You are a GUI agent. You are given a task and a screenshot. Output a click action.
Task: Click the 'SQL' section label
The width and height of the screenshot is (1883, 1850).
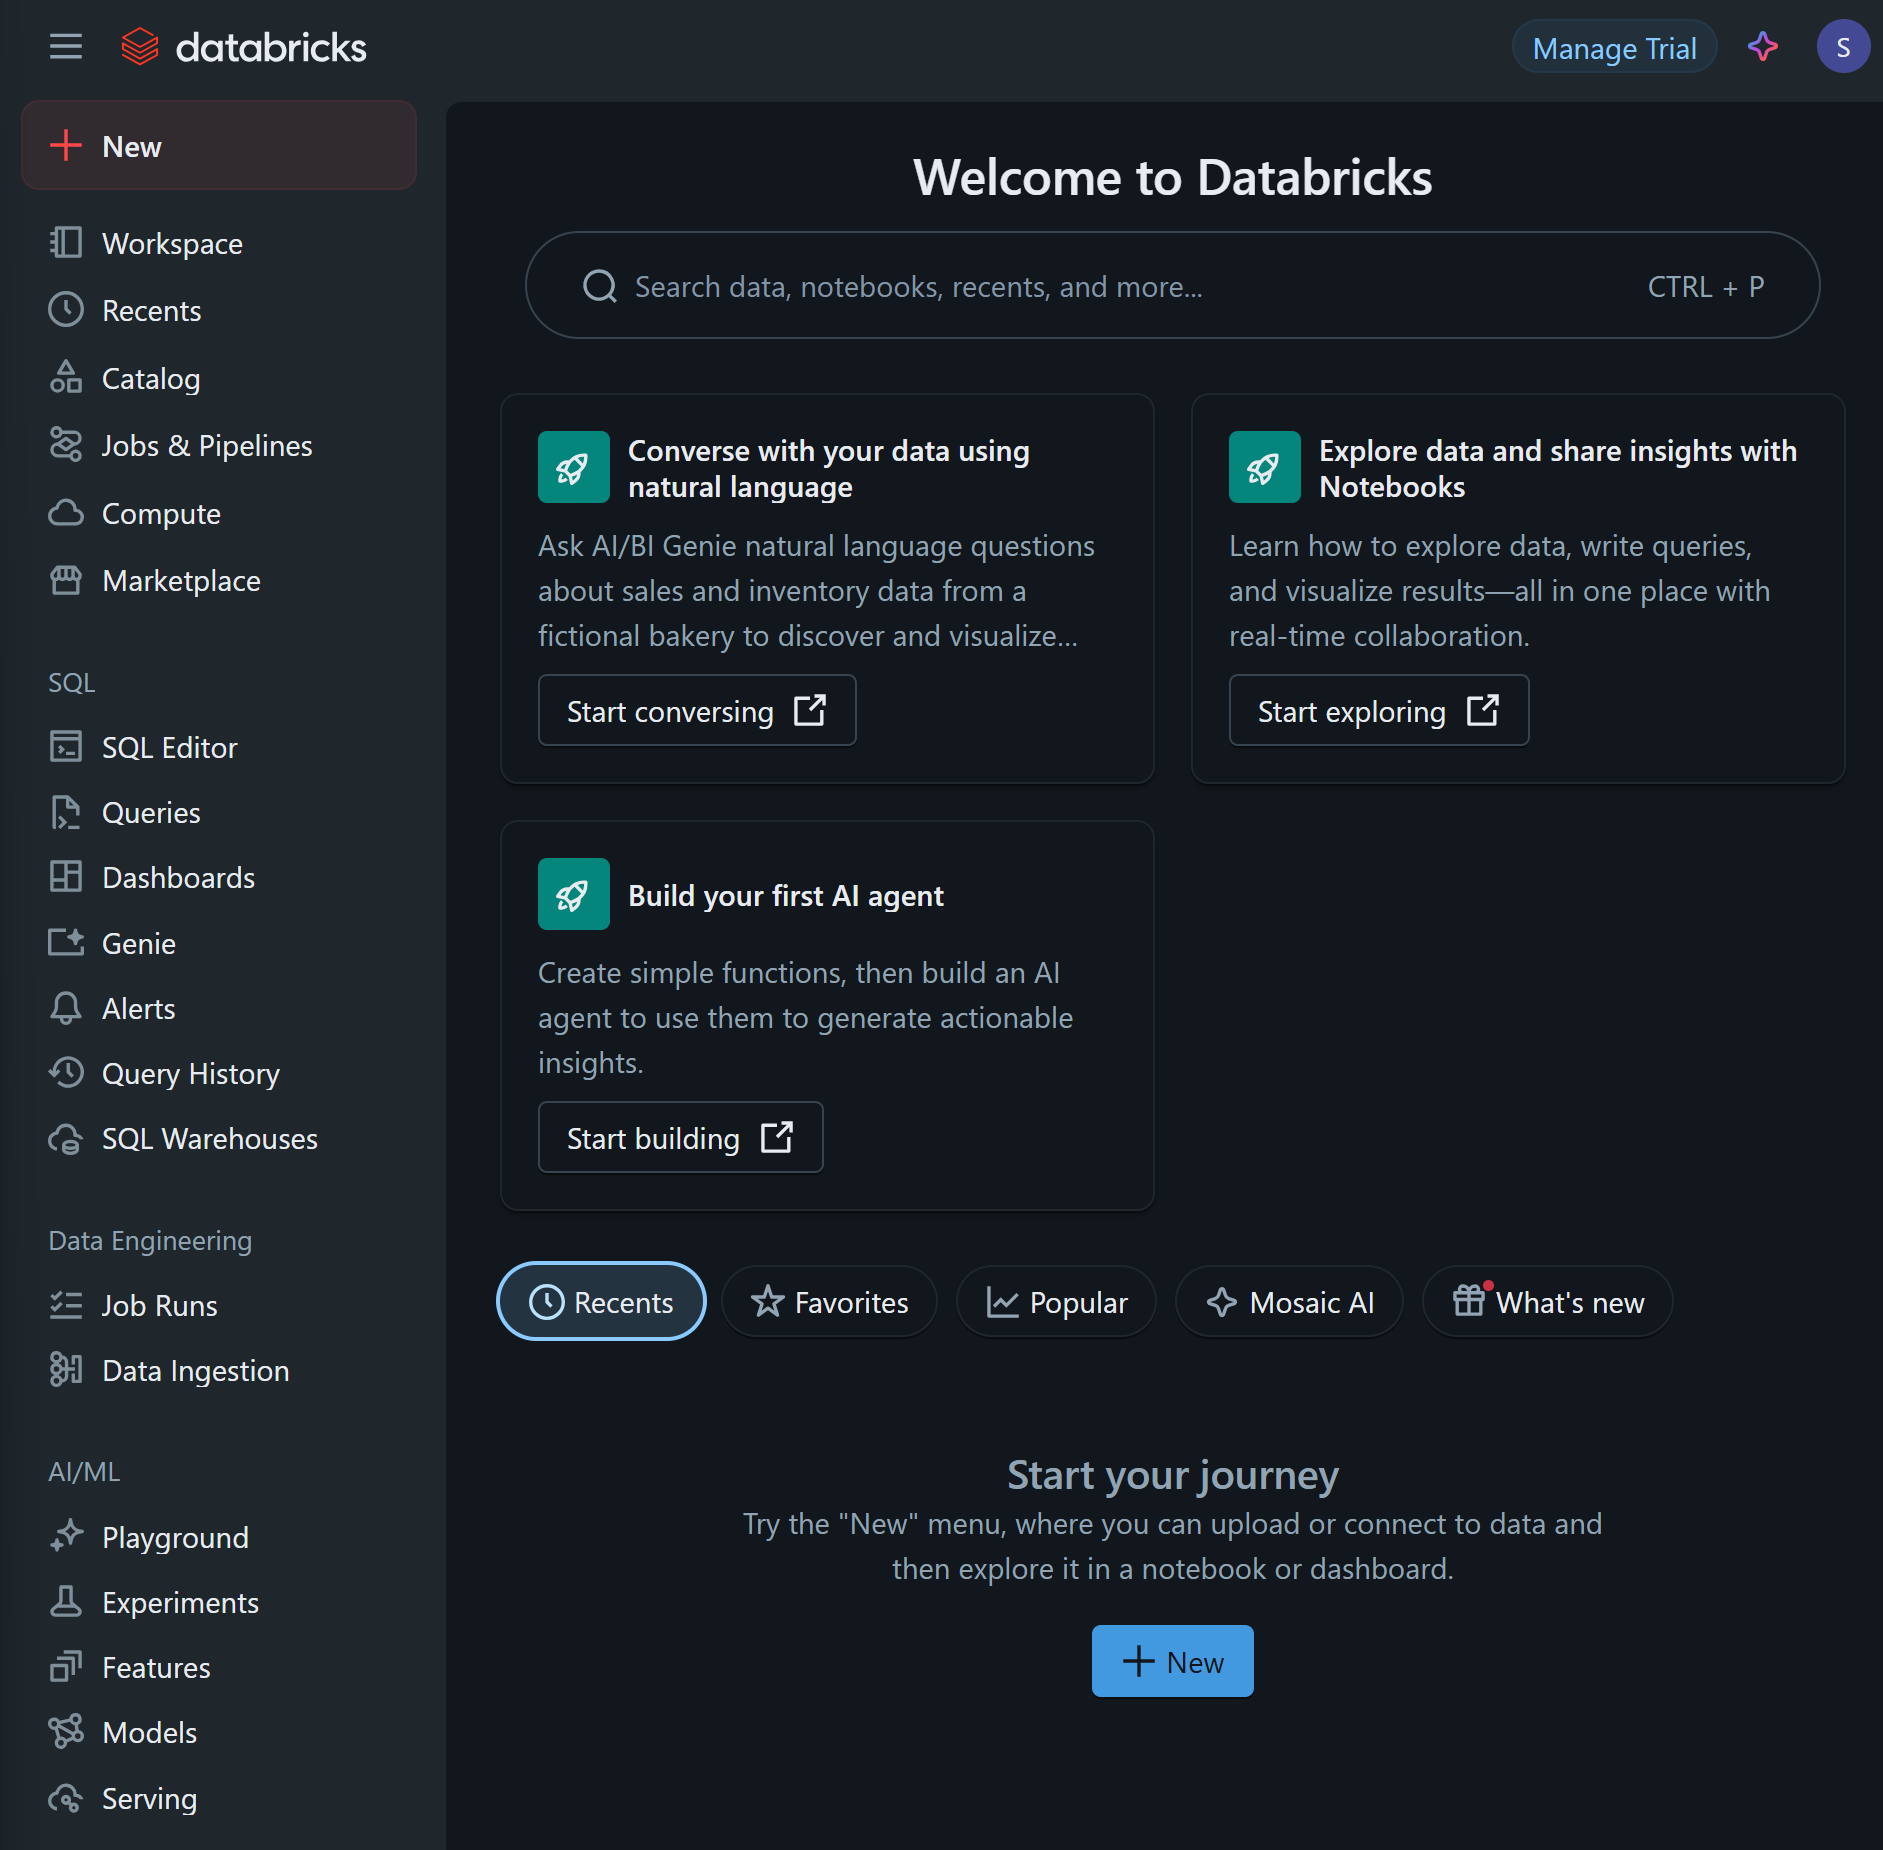pyautogui.click(x=72, y=682)
